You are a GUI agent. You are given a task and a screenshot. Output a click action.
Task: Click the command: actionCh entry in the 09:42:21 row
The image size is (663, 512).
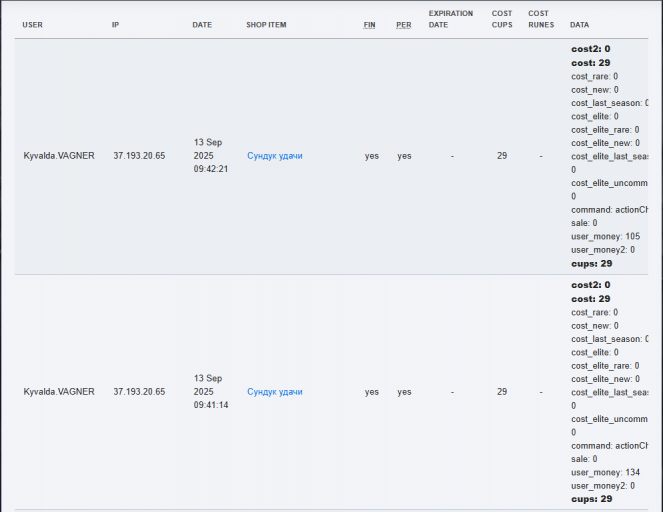(x=609, y=210)
